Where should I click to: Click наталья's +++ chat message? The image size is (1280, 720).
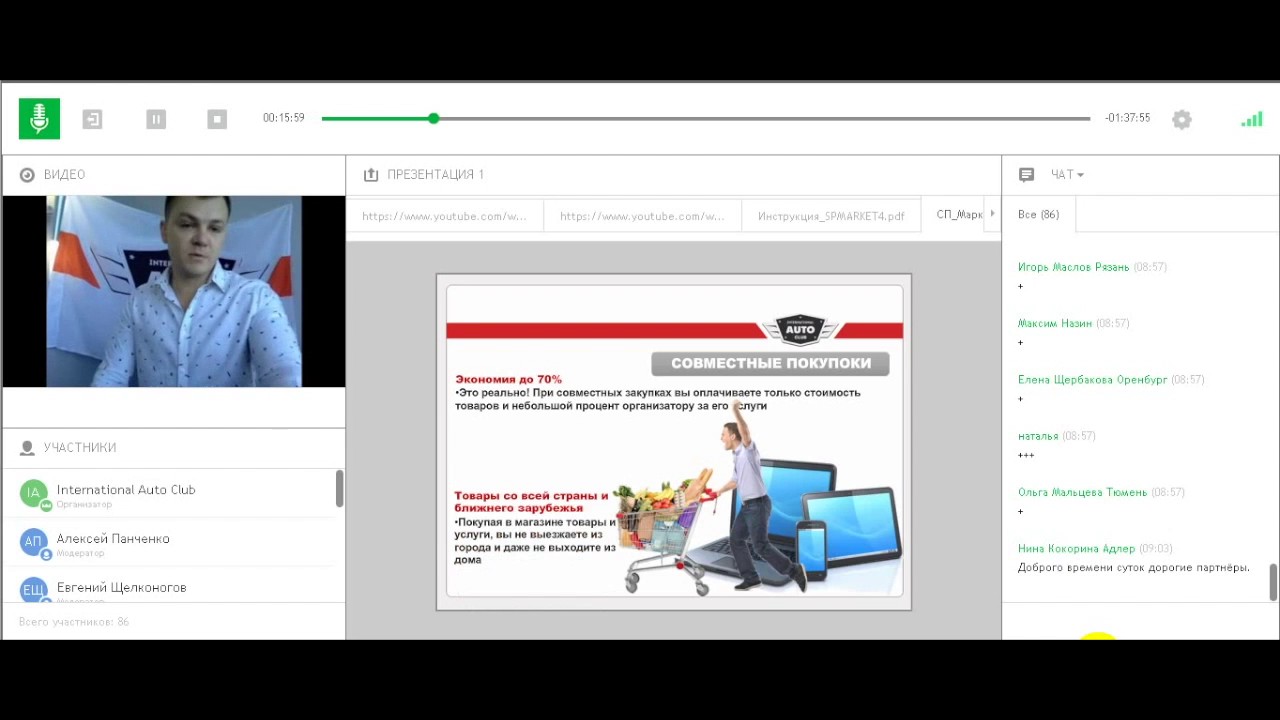tap(1026, 455)
